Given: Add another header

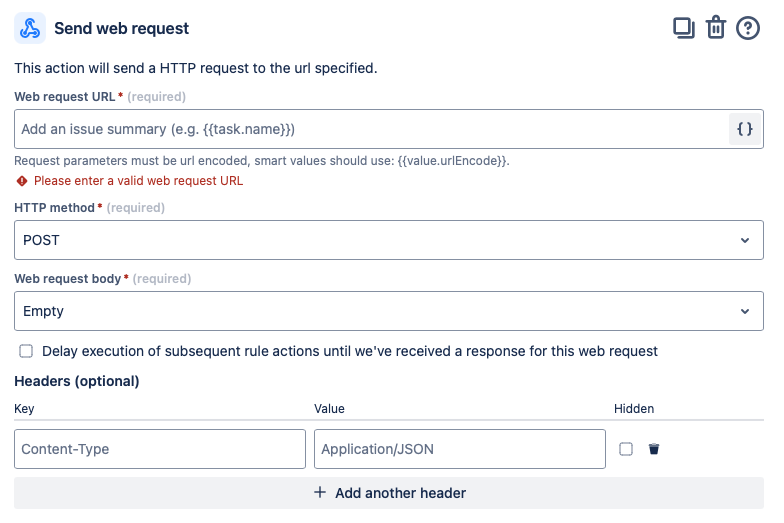Looking at the screenshot, I should point(389,493).
